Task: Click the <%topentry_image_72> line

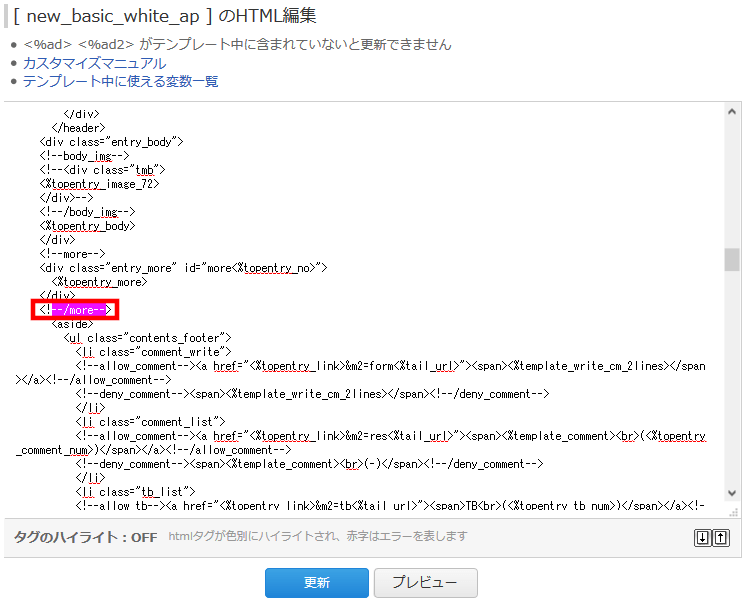Action: tap(99, 184)
